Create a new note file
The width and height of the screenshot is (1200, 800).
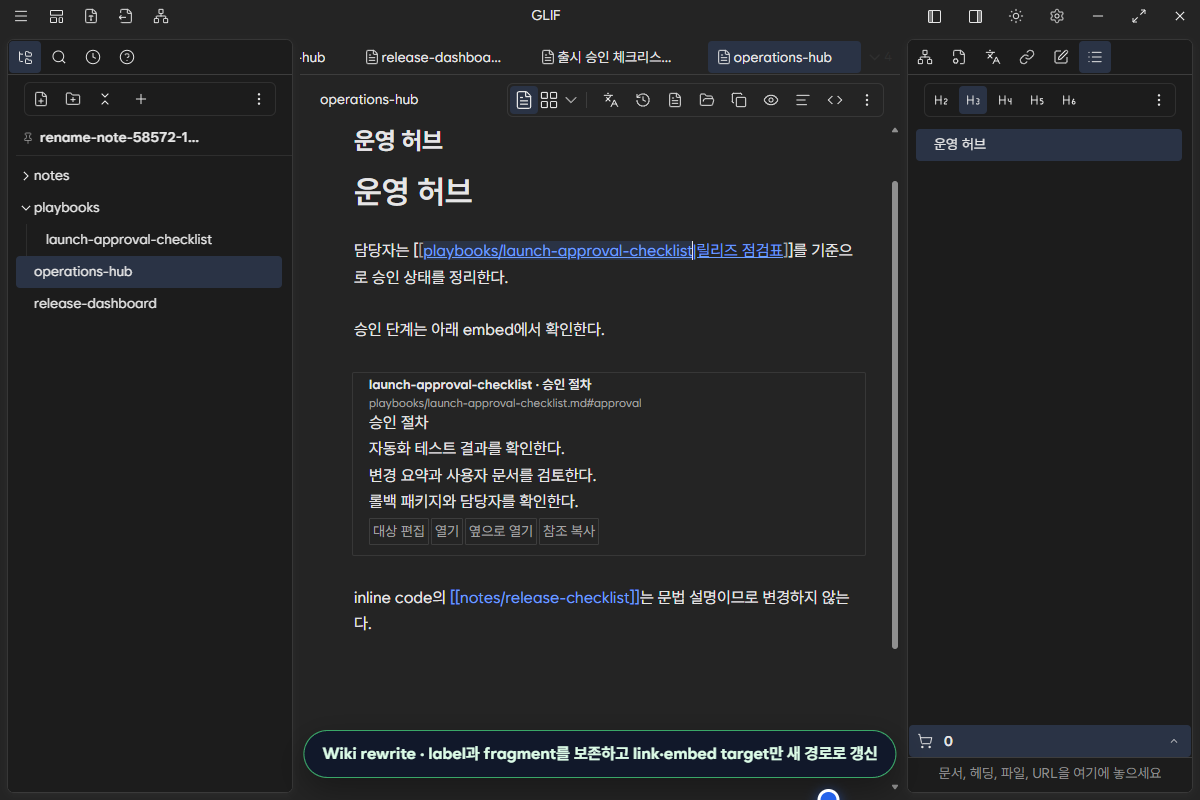click(x=41, y=99)
